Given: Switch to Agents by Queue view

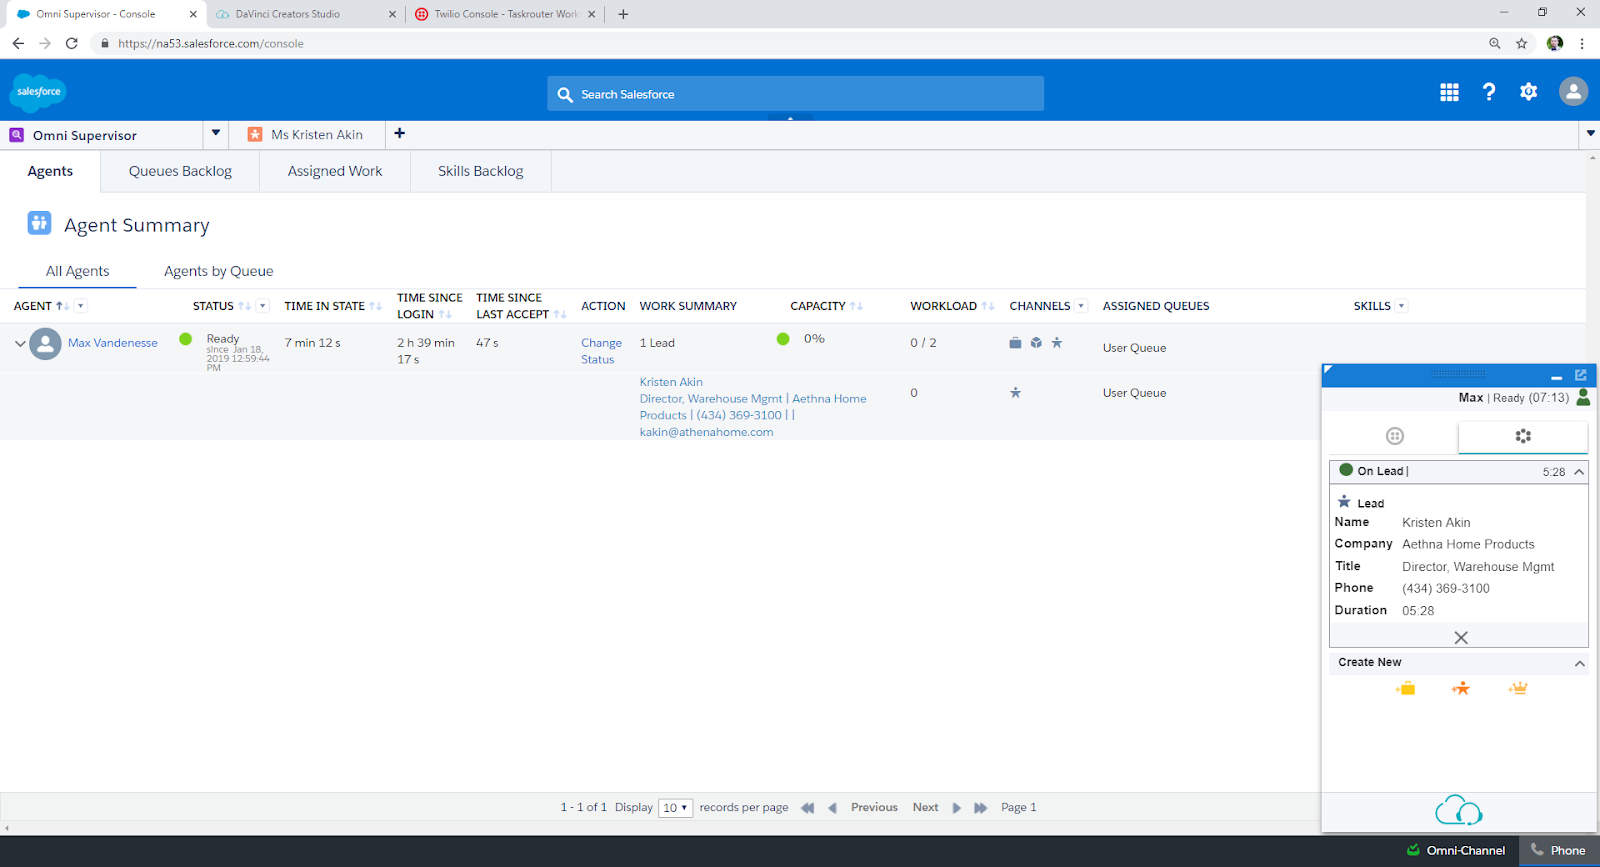Looking at the screenshot, I should click(x=218, y=271).
